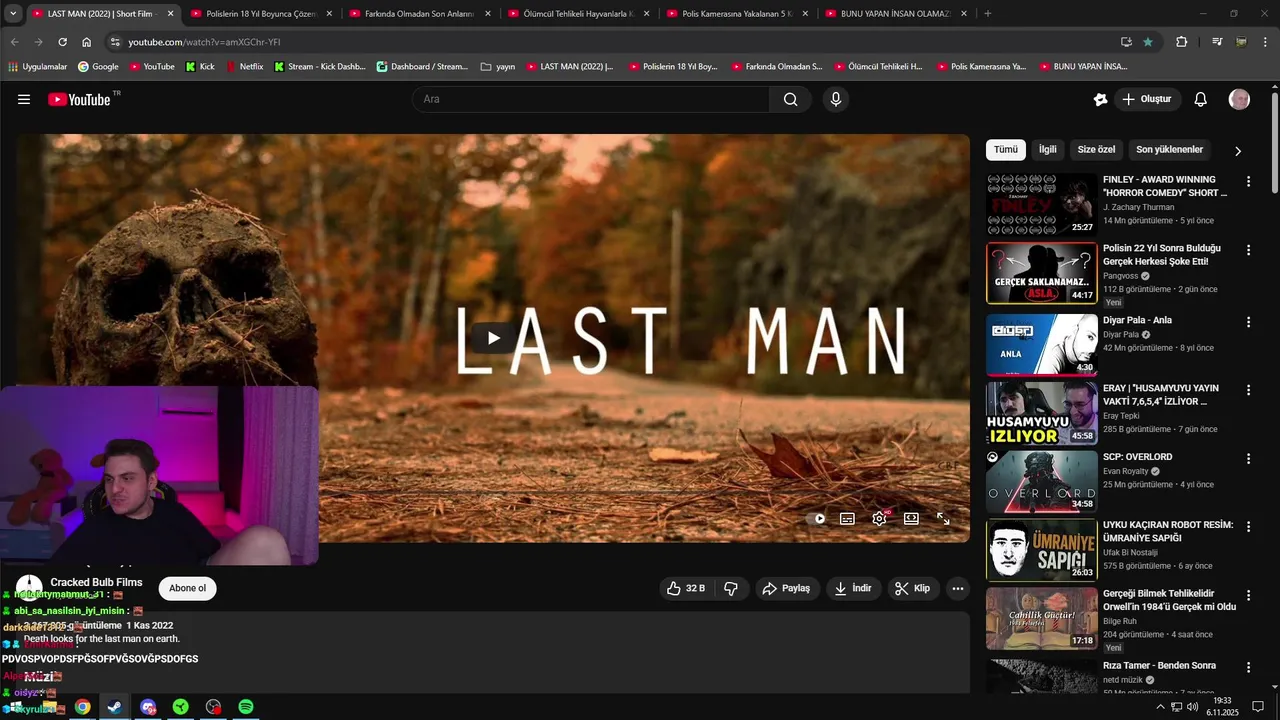Open Discord from taskbar

tap(148, 707)
